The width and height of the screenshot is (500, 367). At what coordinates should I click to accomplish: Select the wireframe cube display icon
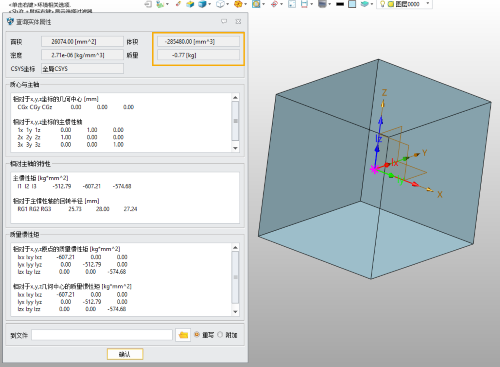(220, 4)
